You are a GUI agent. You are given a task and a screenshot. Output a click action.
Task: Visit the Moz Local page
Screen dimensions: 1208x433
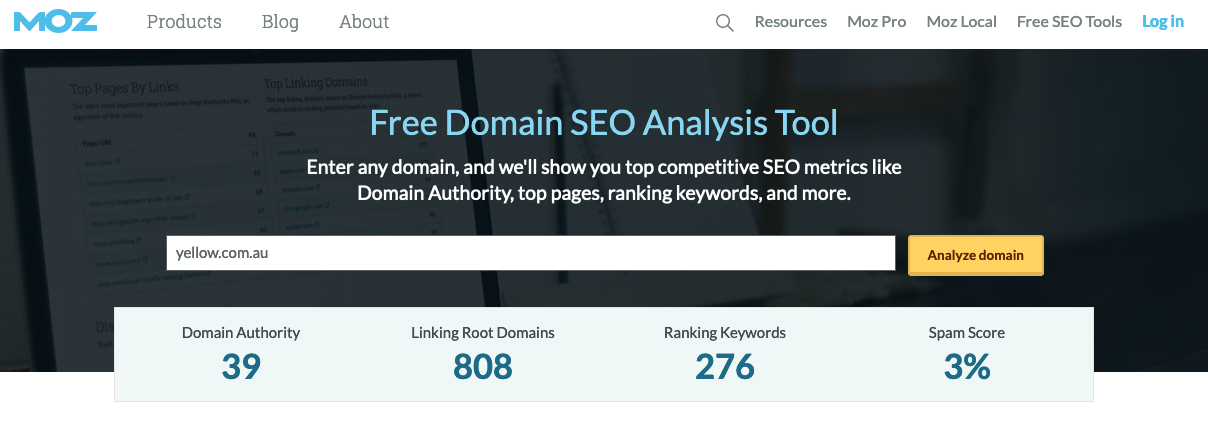pos(961,21)
